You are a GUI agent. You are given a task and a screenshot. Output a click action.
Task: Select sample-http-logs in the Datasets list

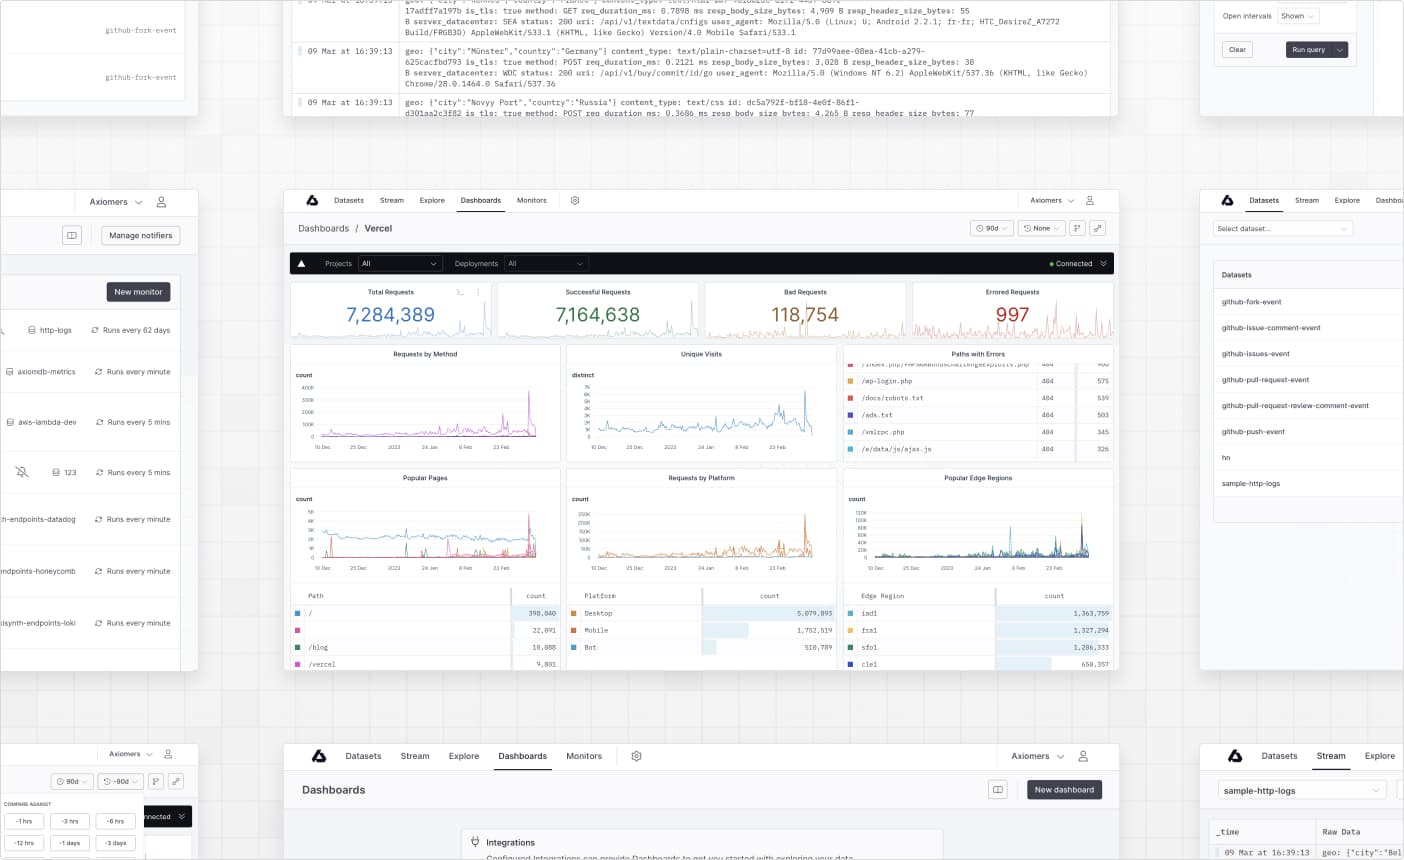pos(1251,484)
